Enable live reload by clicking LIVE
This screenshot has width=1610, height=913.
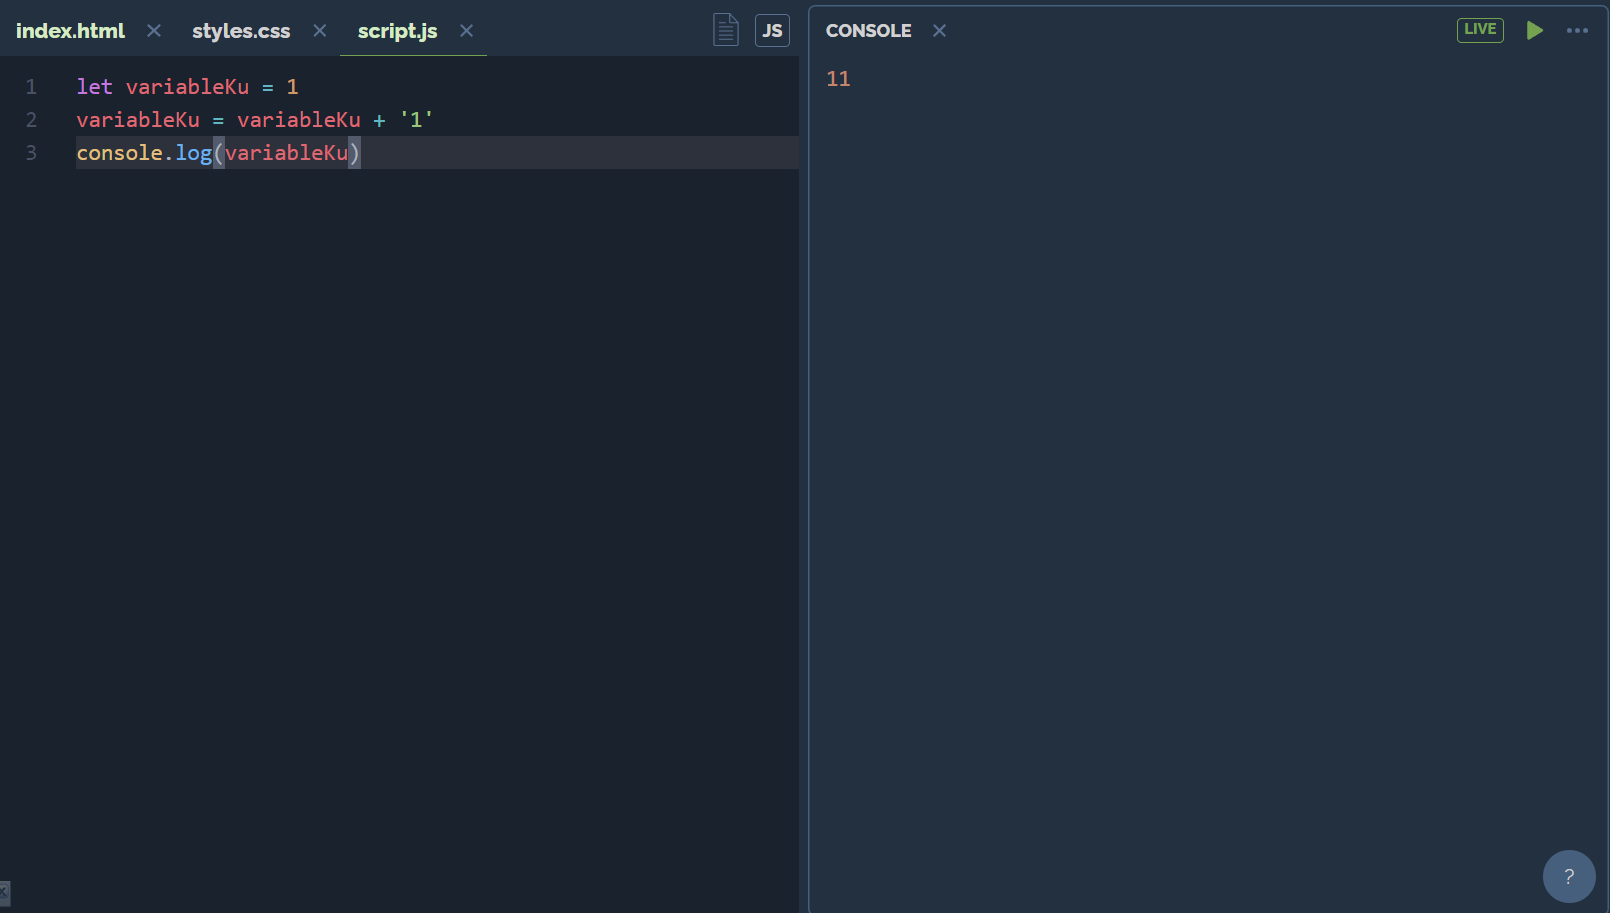click(1480, 30)
